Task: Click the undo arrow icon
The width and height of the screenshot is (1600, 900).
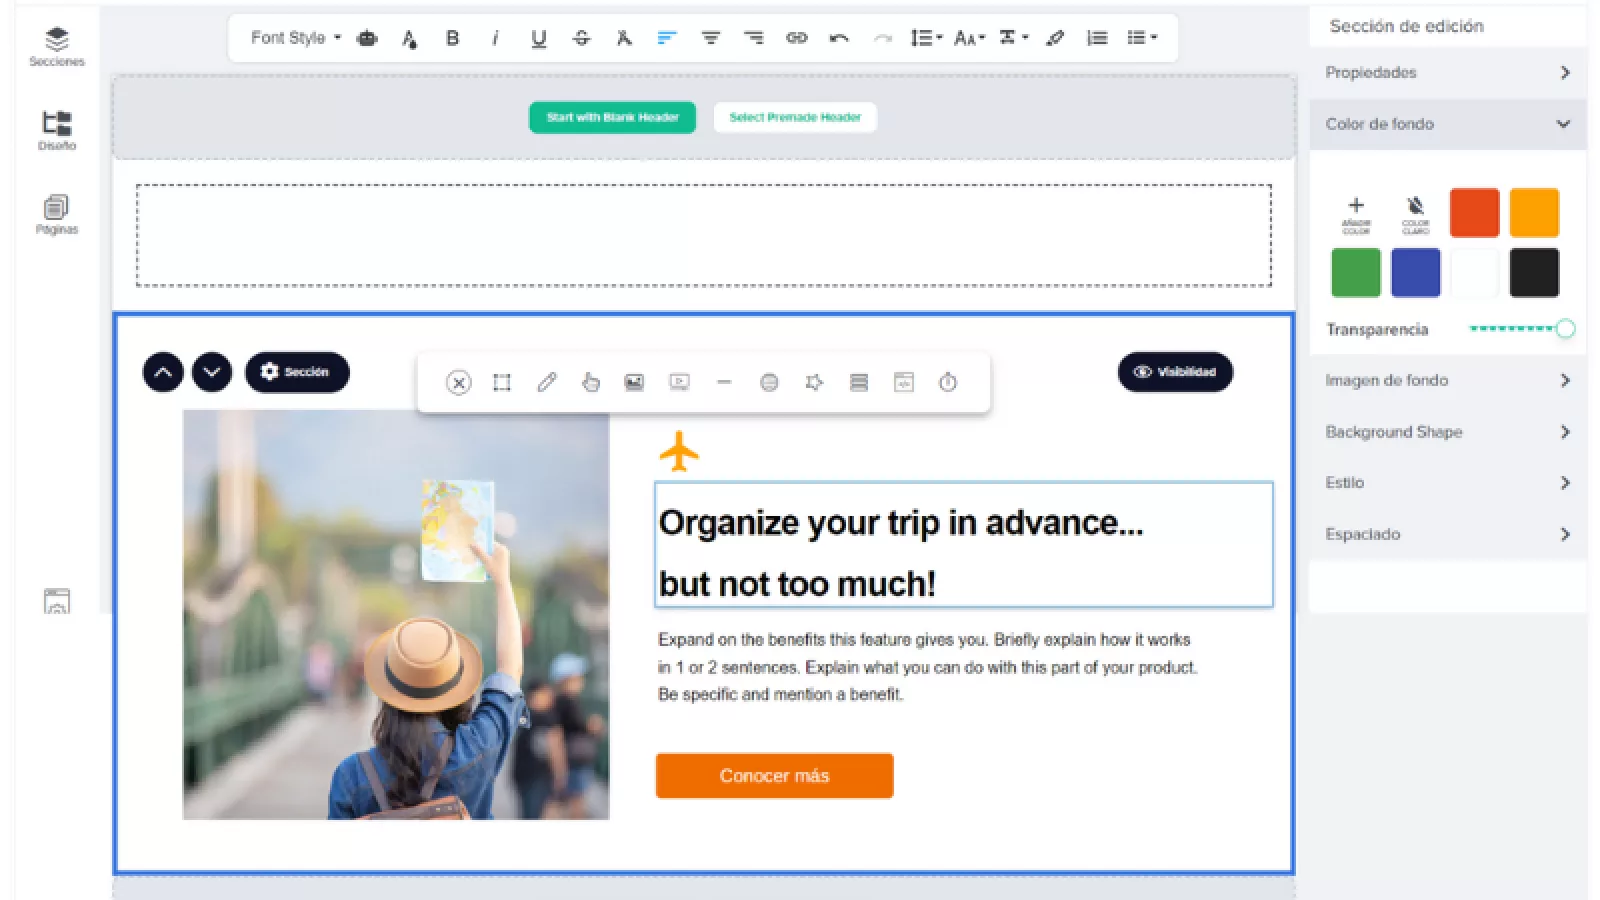Action: click(839, 38)
